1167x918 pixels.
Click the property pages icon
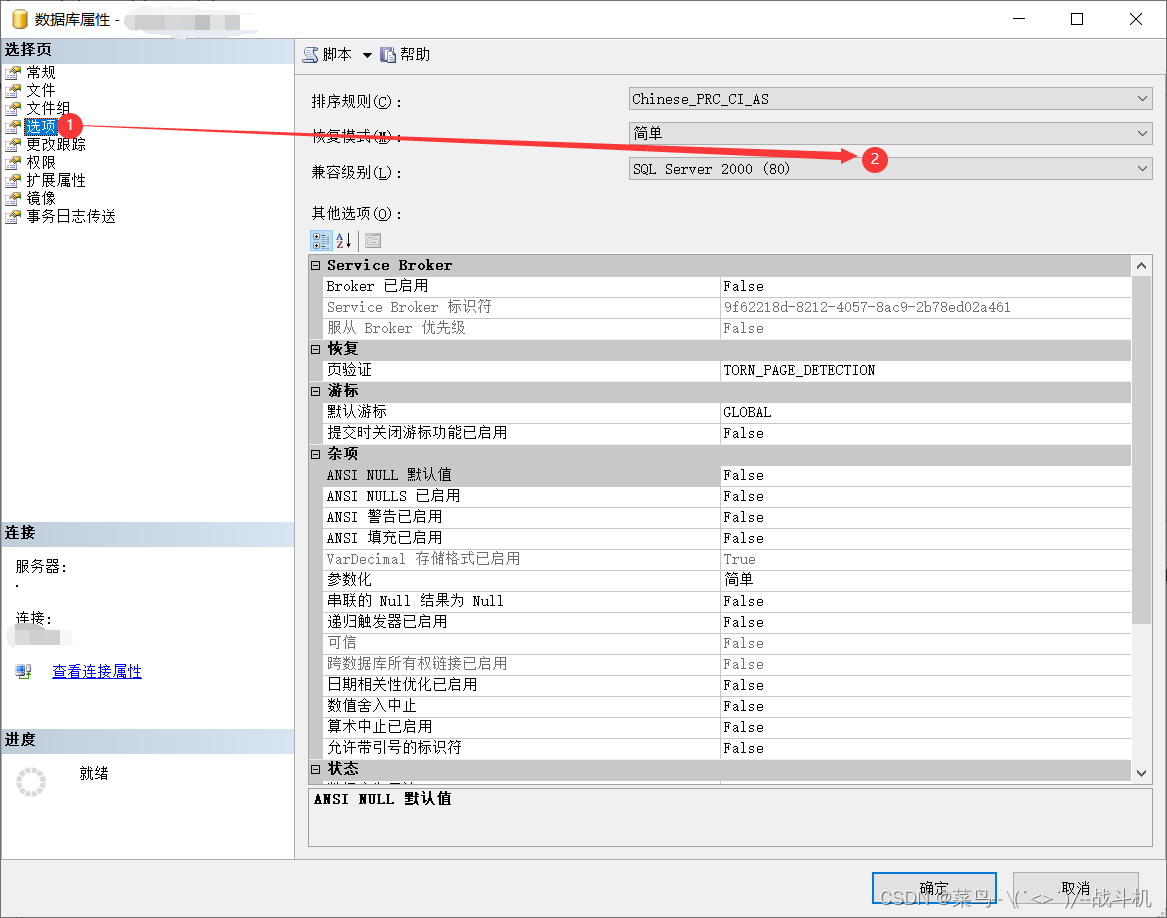373,240
